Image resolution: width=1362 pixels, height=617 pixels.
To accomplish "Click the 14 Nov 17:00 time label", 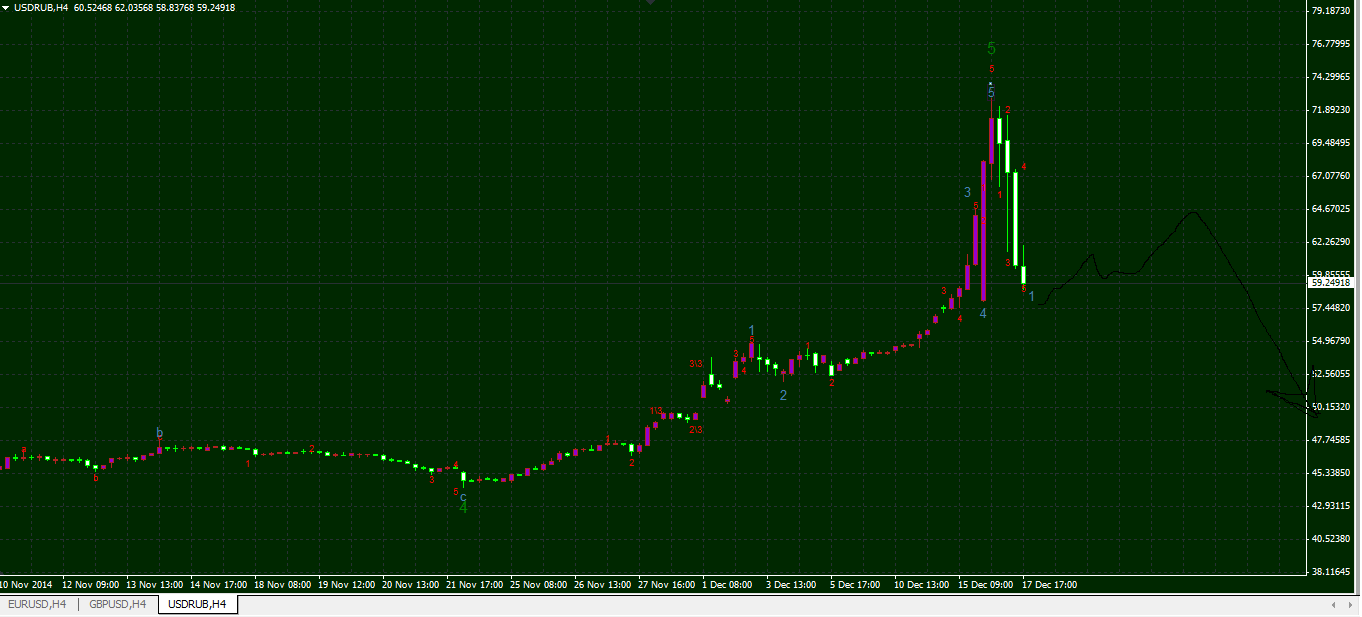I will [x=218, y=584].
